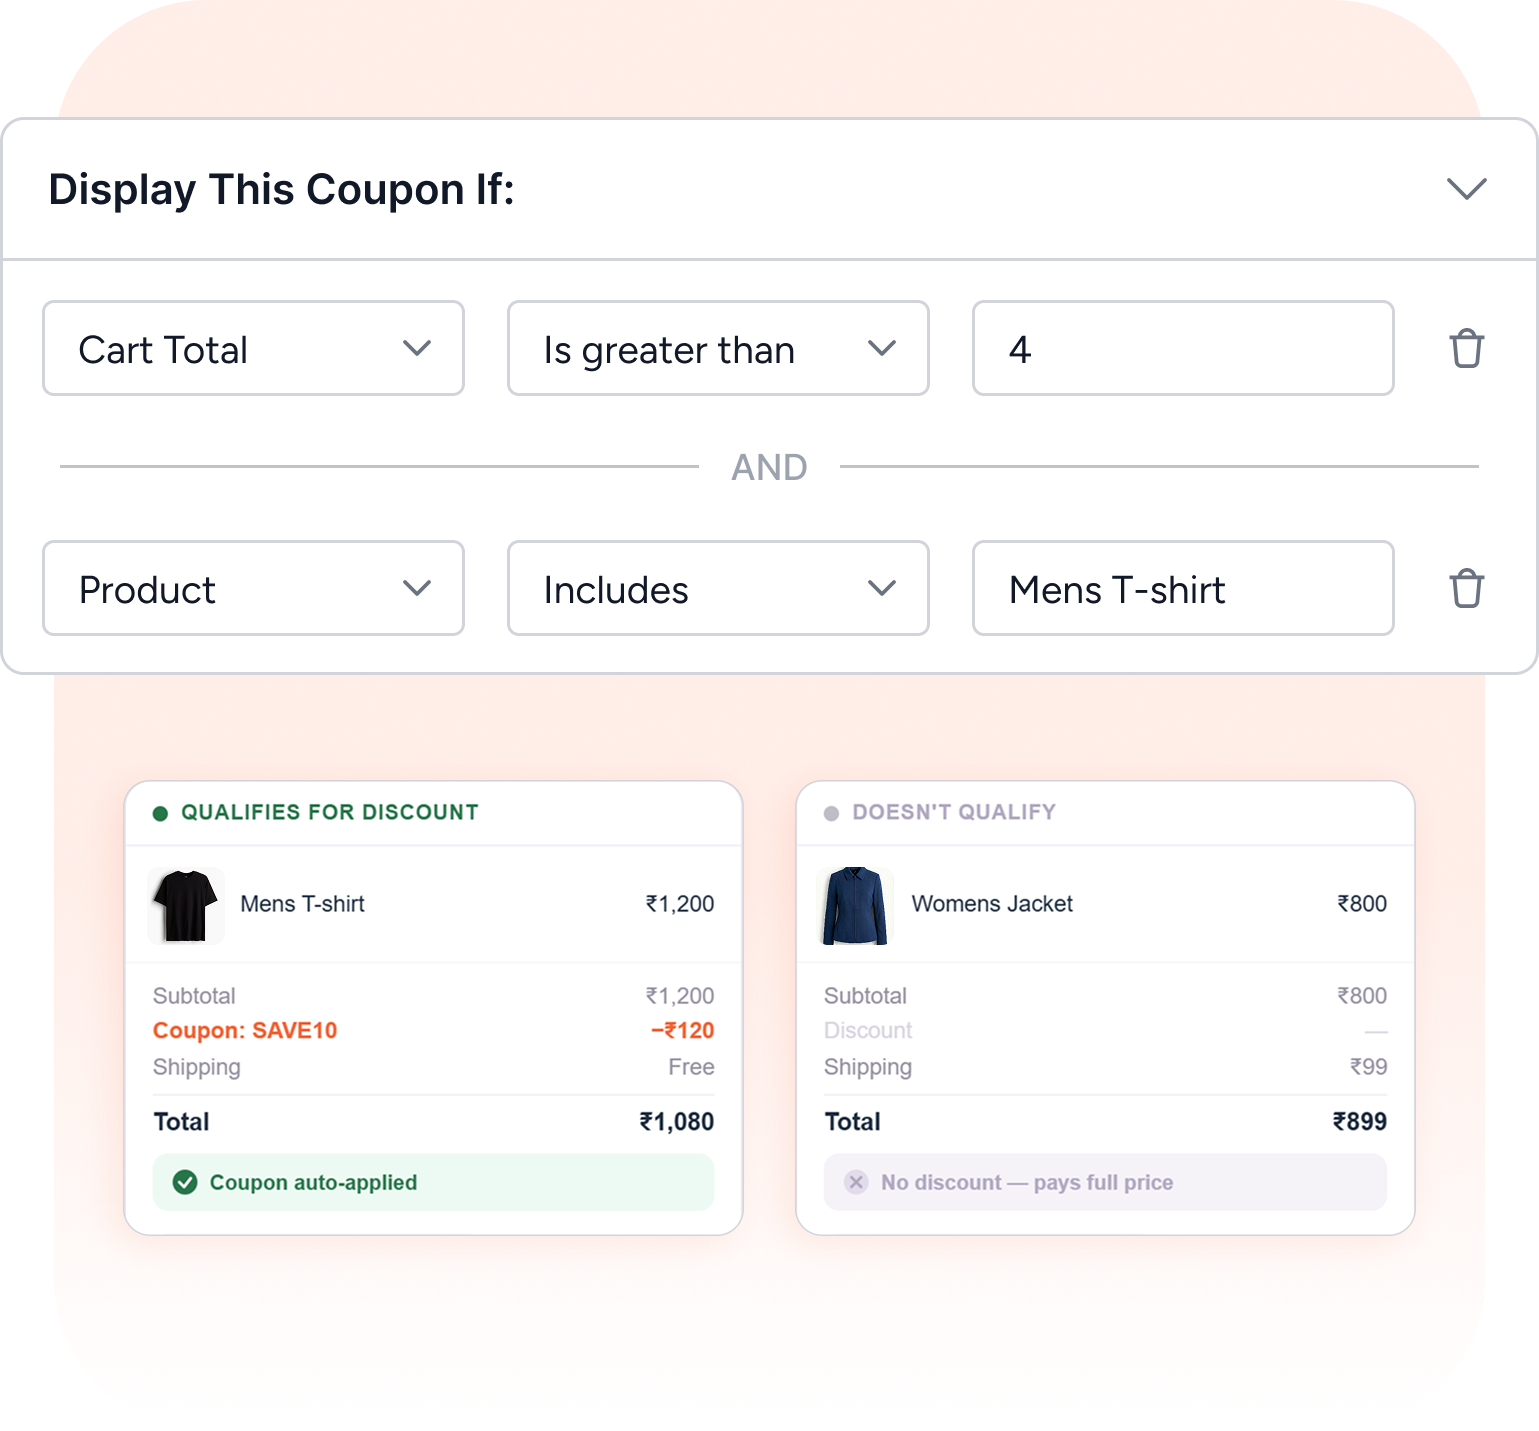Image resolution: width=1539 pixels, height=1431 pixels.
Task: Delete the Cart Total condition row
Action: click(x=1466, y=348)
